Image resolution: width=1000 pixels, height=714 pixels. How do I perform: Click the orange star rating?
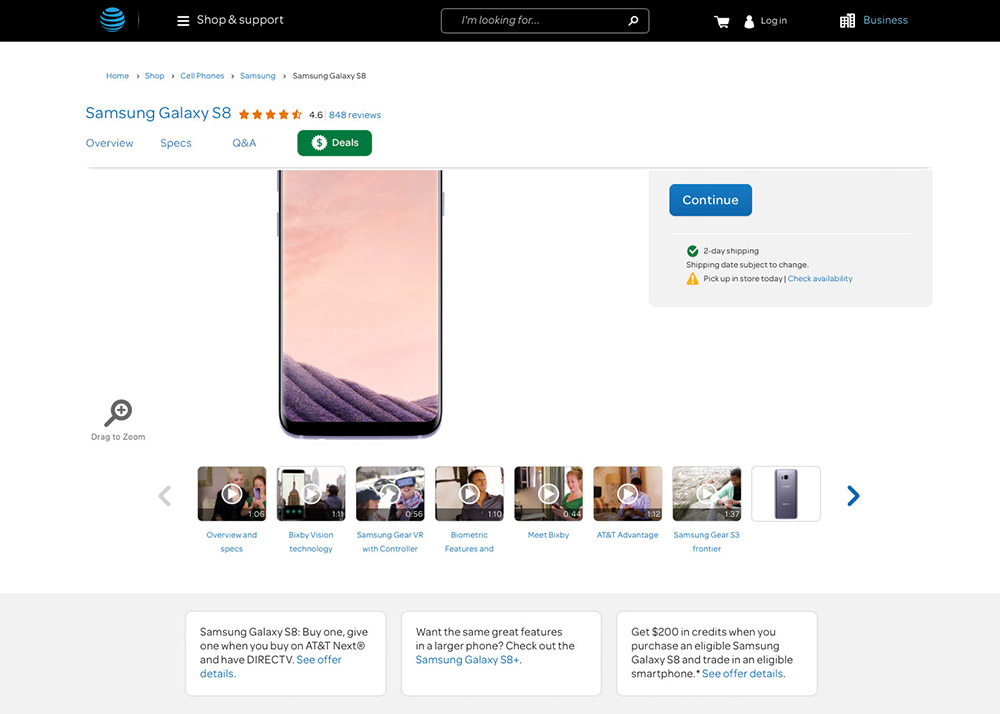click(270, 115)
